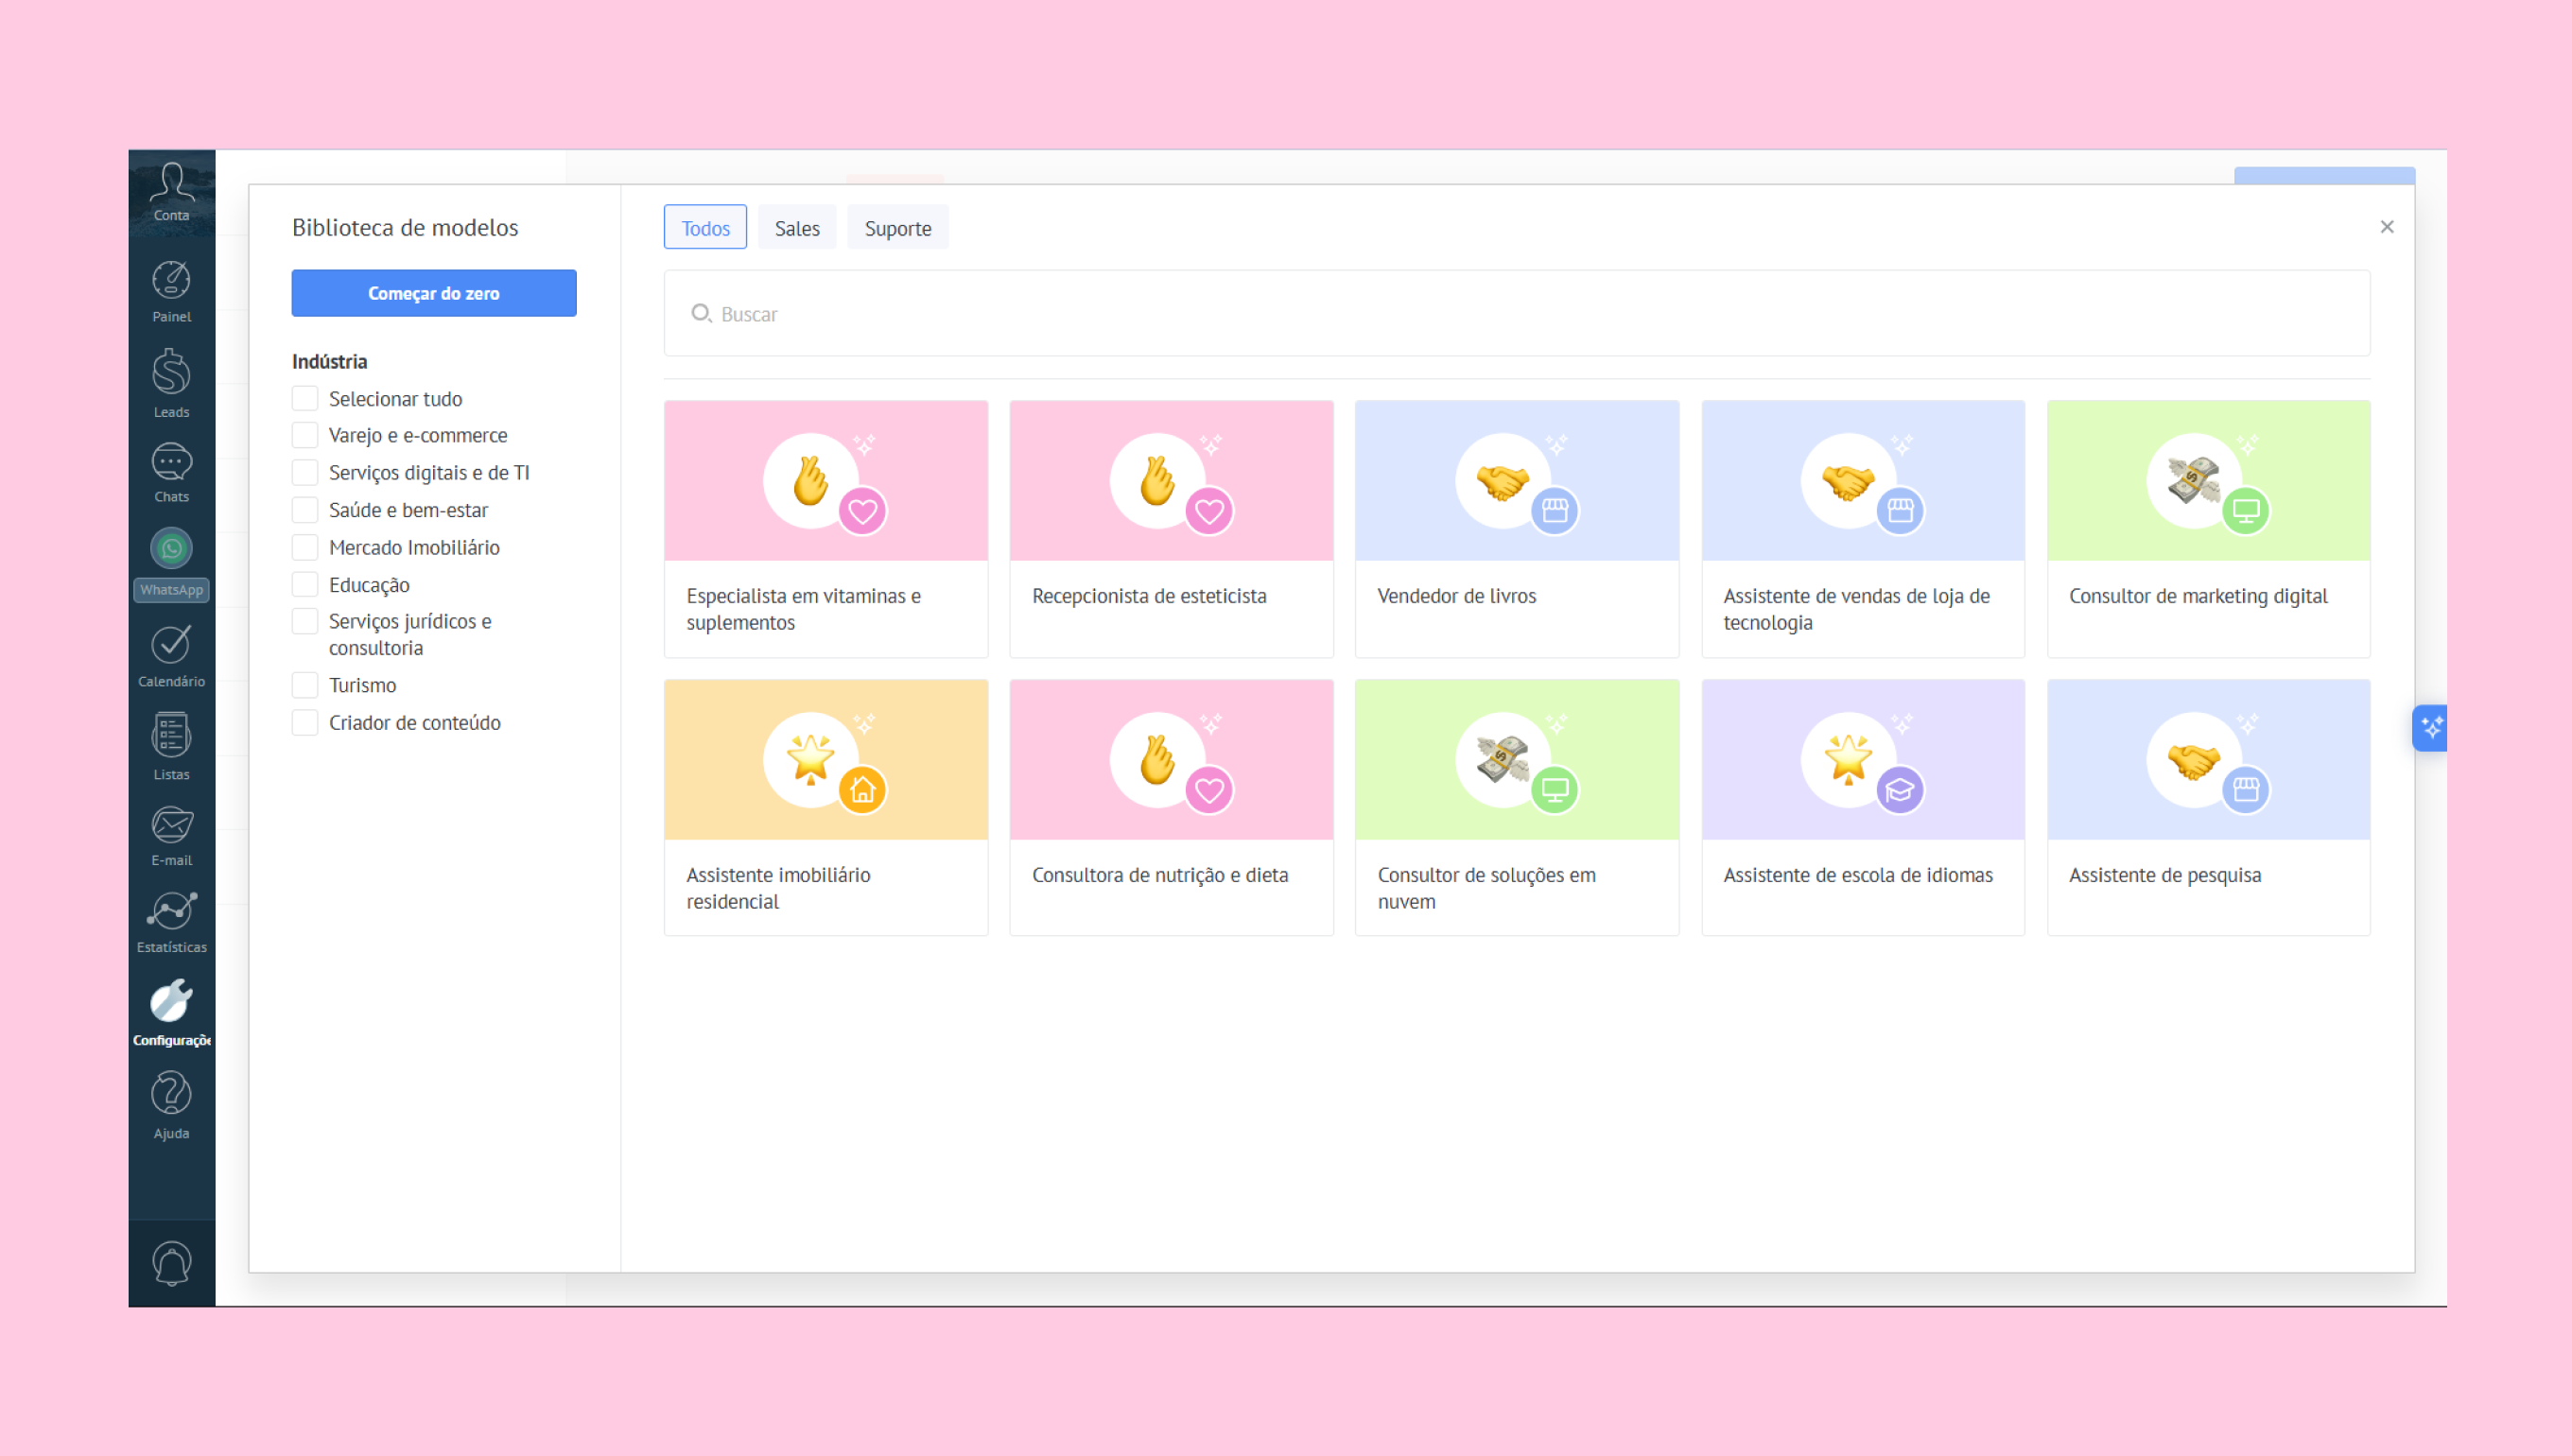
Task: Open Consultor de marketing digital template
Action: [x=2208, y=529]
